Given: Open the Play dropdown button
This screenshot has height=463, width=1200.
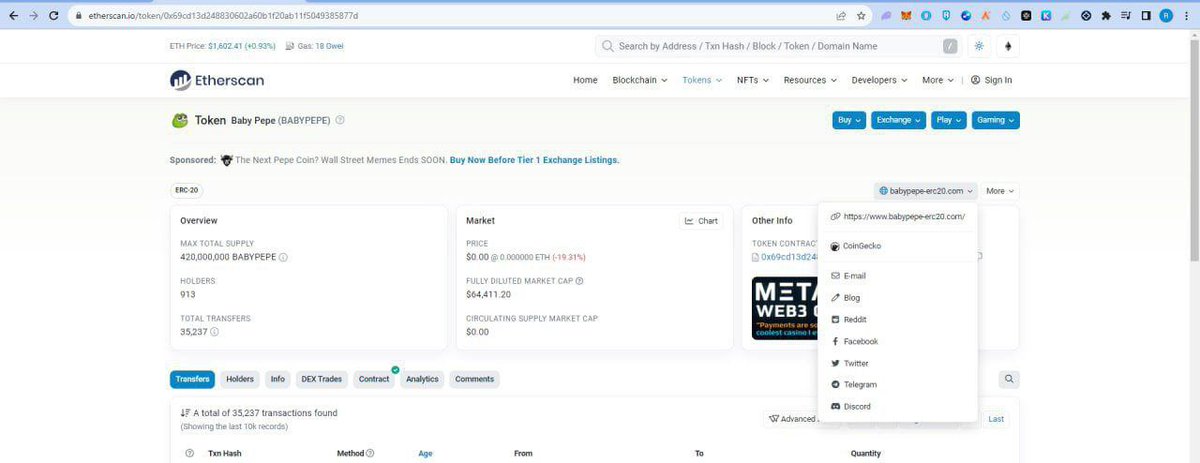Looking at the screenshot, I should pos(948,120).
